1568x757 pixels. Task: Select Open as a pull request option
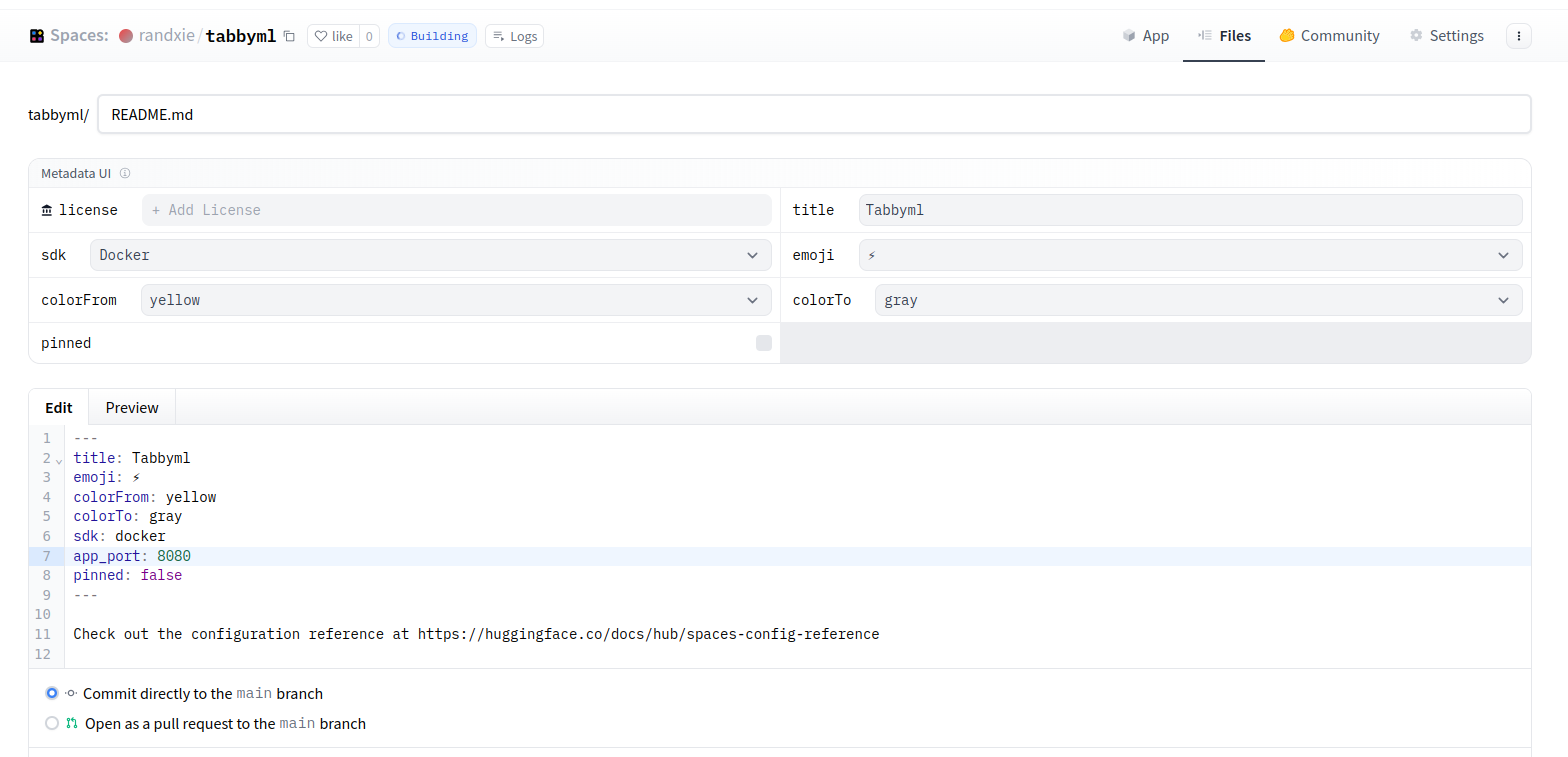(x=52, y=723)
